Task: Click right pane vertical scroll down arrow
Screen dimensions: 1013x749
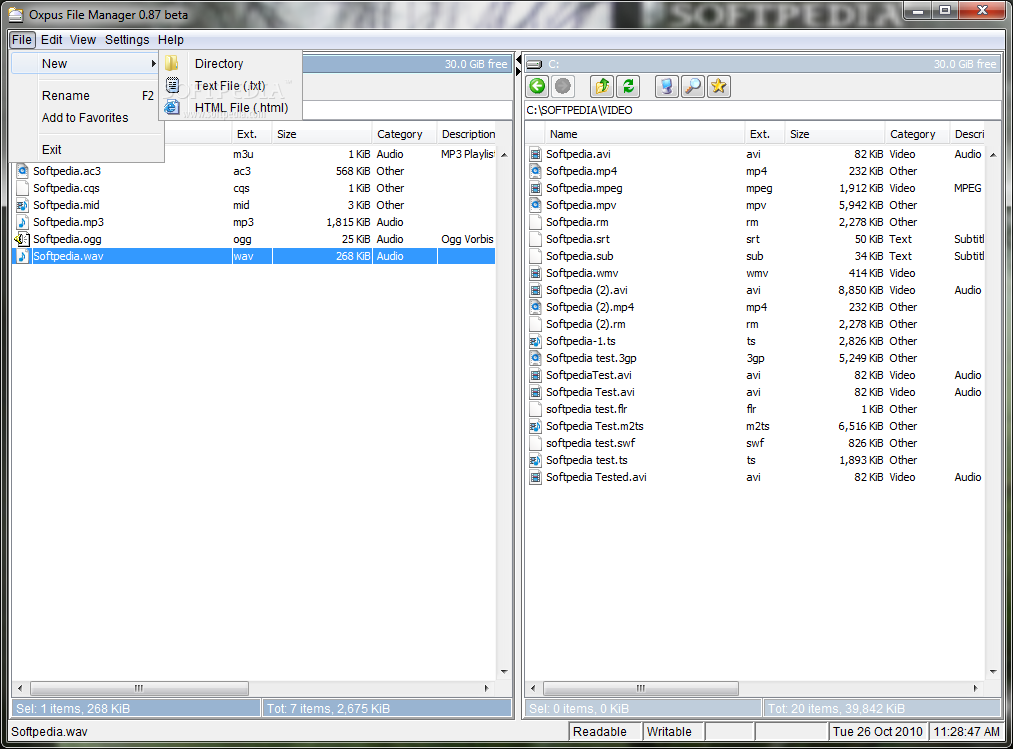Action: pos(993,672)
